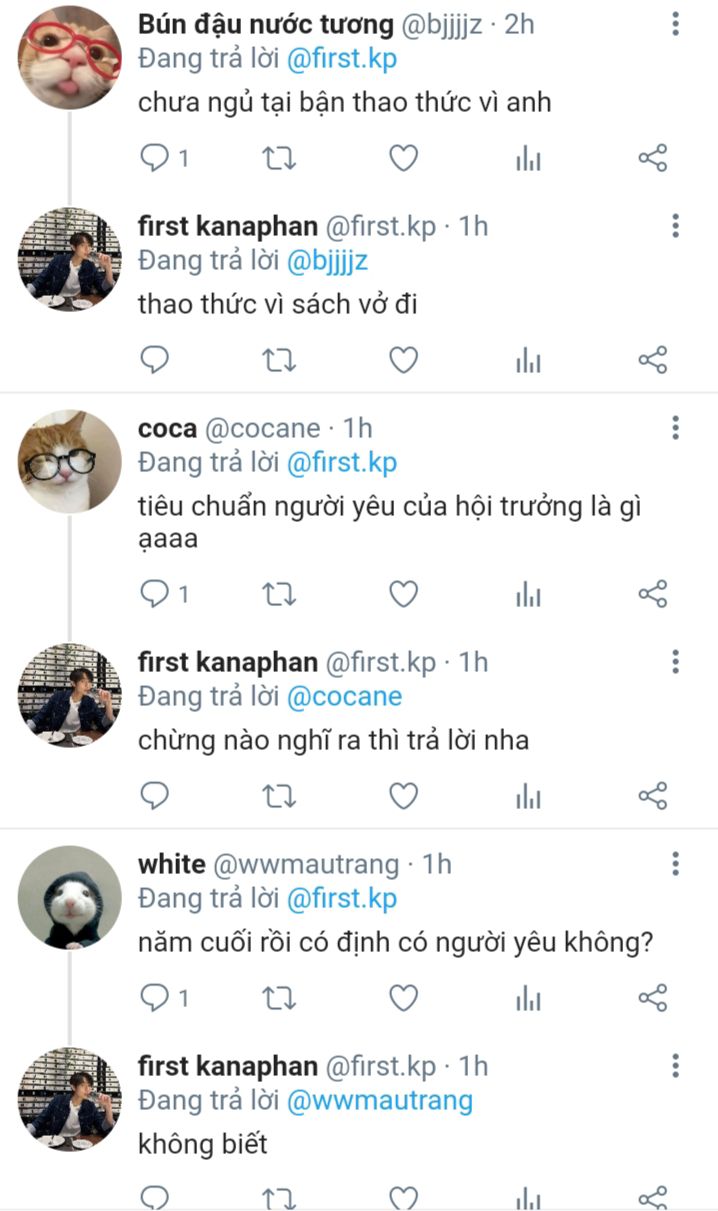The image size is (718, 1211).
Task: Like the tweet 'thao thức vì sách vở đi'
Action: coord(403,360)
